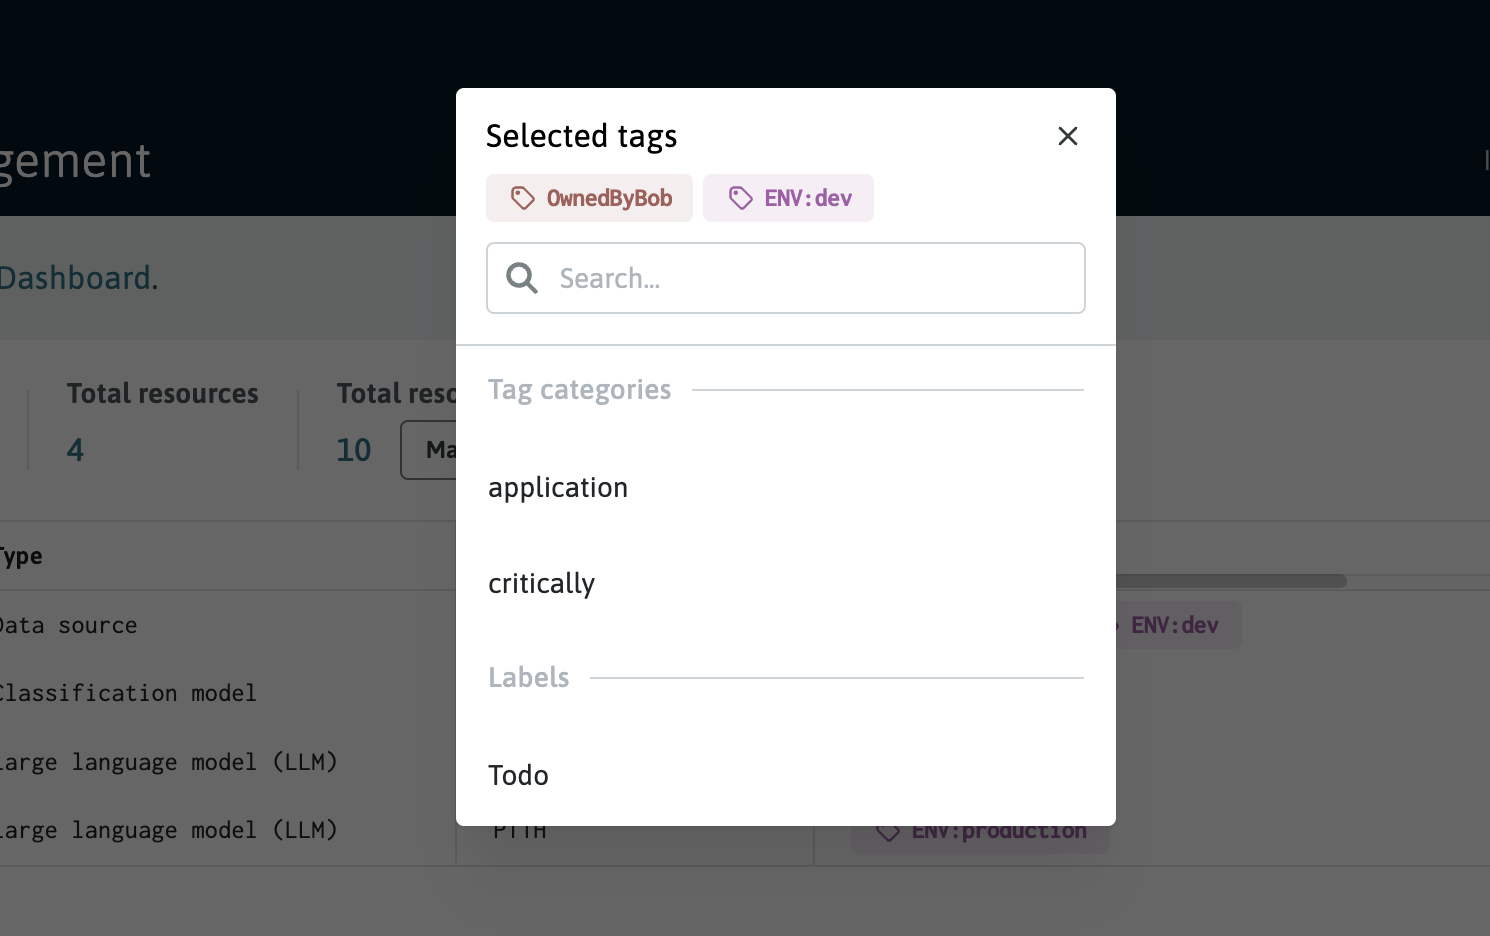Image resolution: width=1490 pixels, height=936 pixels.
Task: Click the horizontal scrollbar above the table tags
Action: tap(1230, 580)
